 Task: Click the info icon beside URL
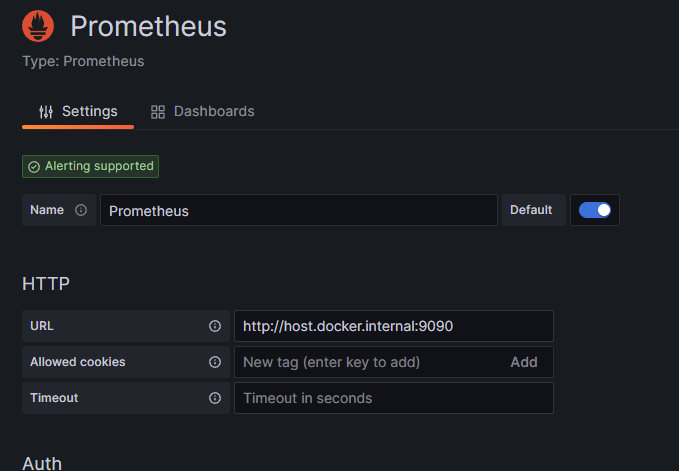point(215,326)
